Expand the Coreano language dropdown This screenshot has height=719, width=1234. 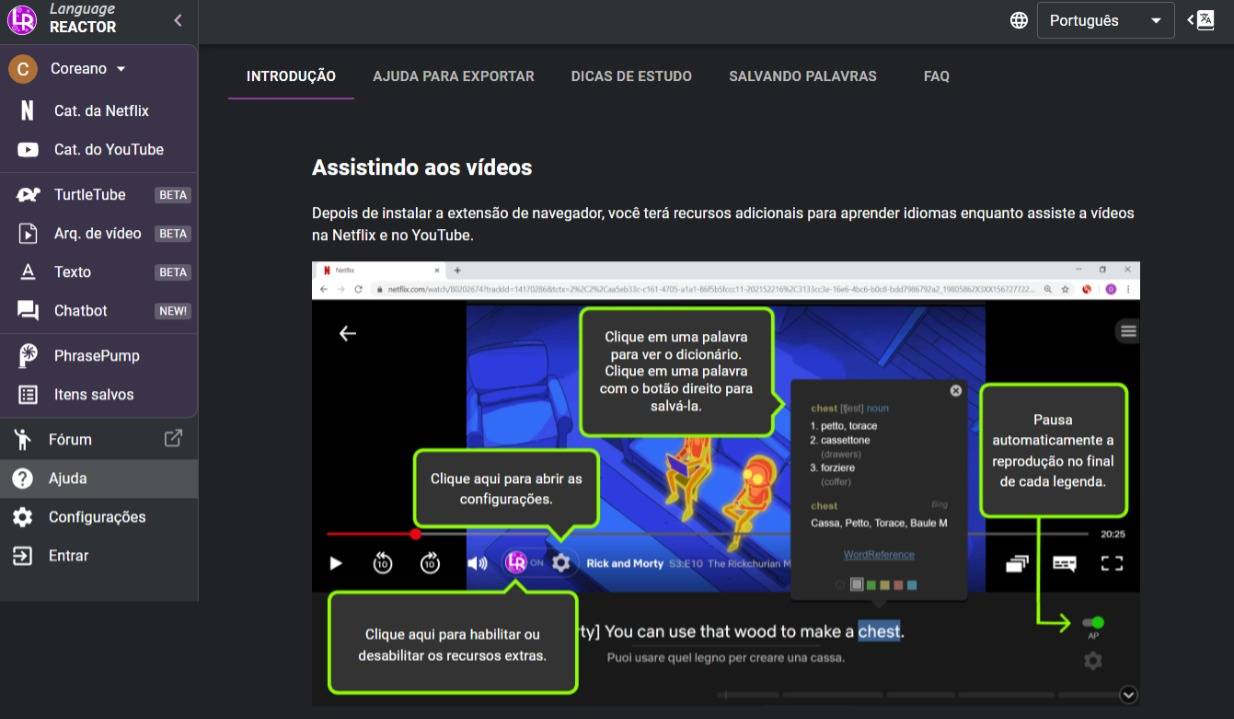point(88,69)
